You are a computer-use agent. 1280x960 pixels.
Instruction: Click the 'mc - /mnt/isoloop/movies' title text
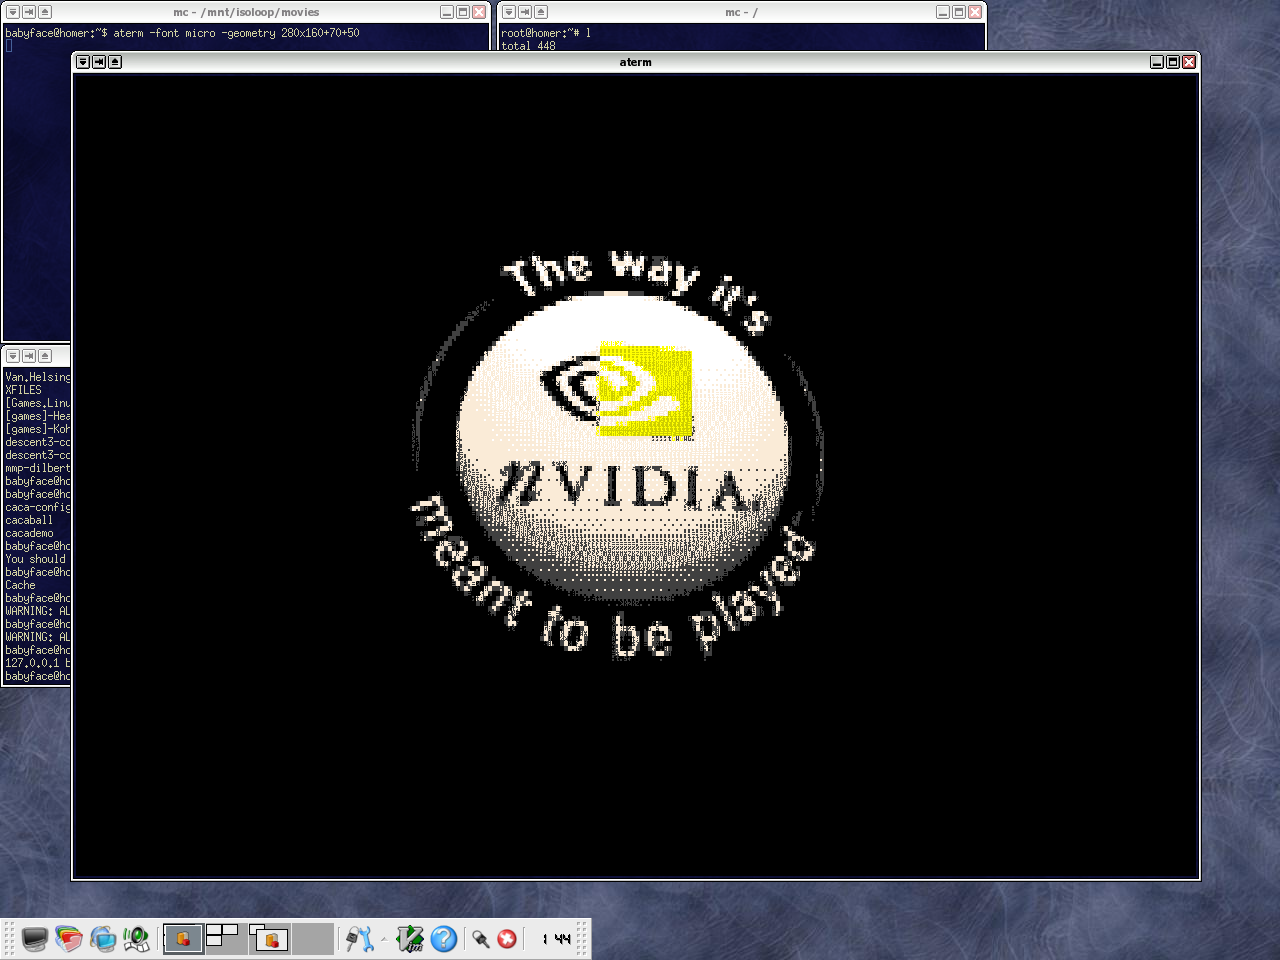[246, 12]
